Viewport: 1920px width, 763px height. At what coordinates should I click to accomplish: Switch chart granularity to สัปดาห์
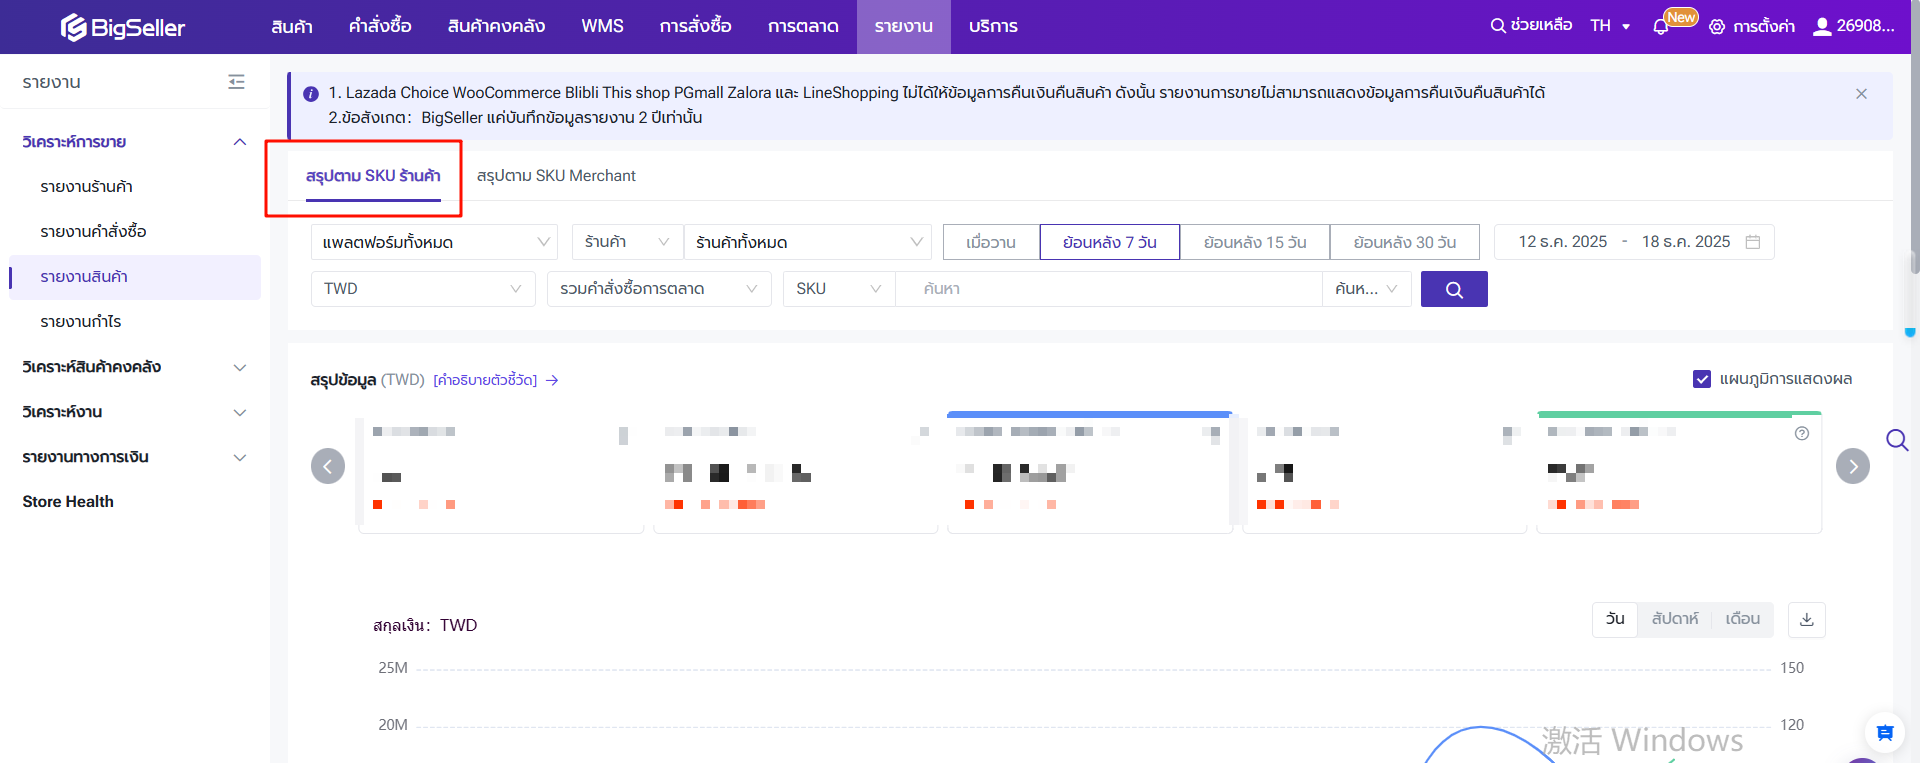click(1674, 619)
